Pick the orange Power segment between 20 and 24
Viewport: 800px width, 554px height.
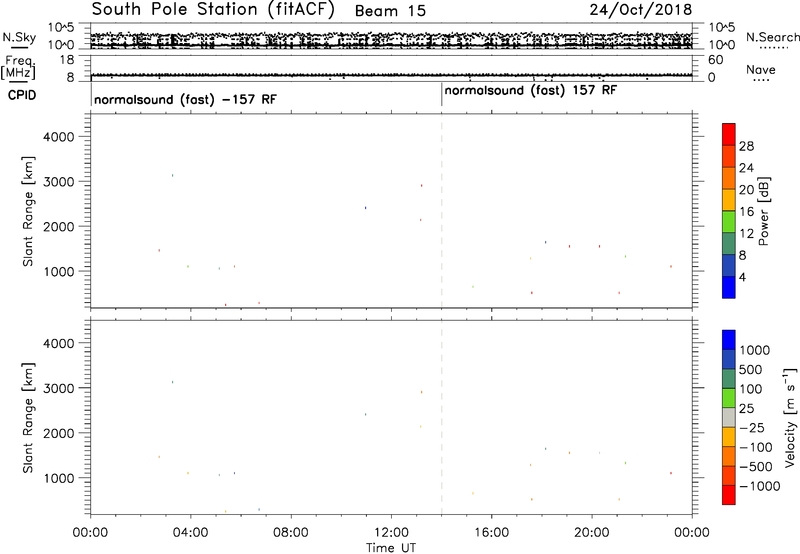(x=729, y=178)
